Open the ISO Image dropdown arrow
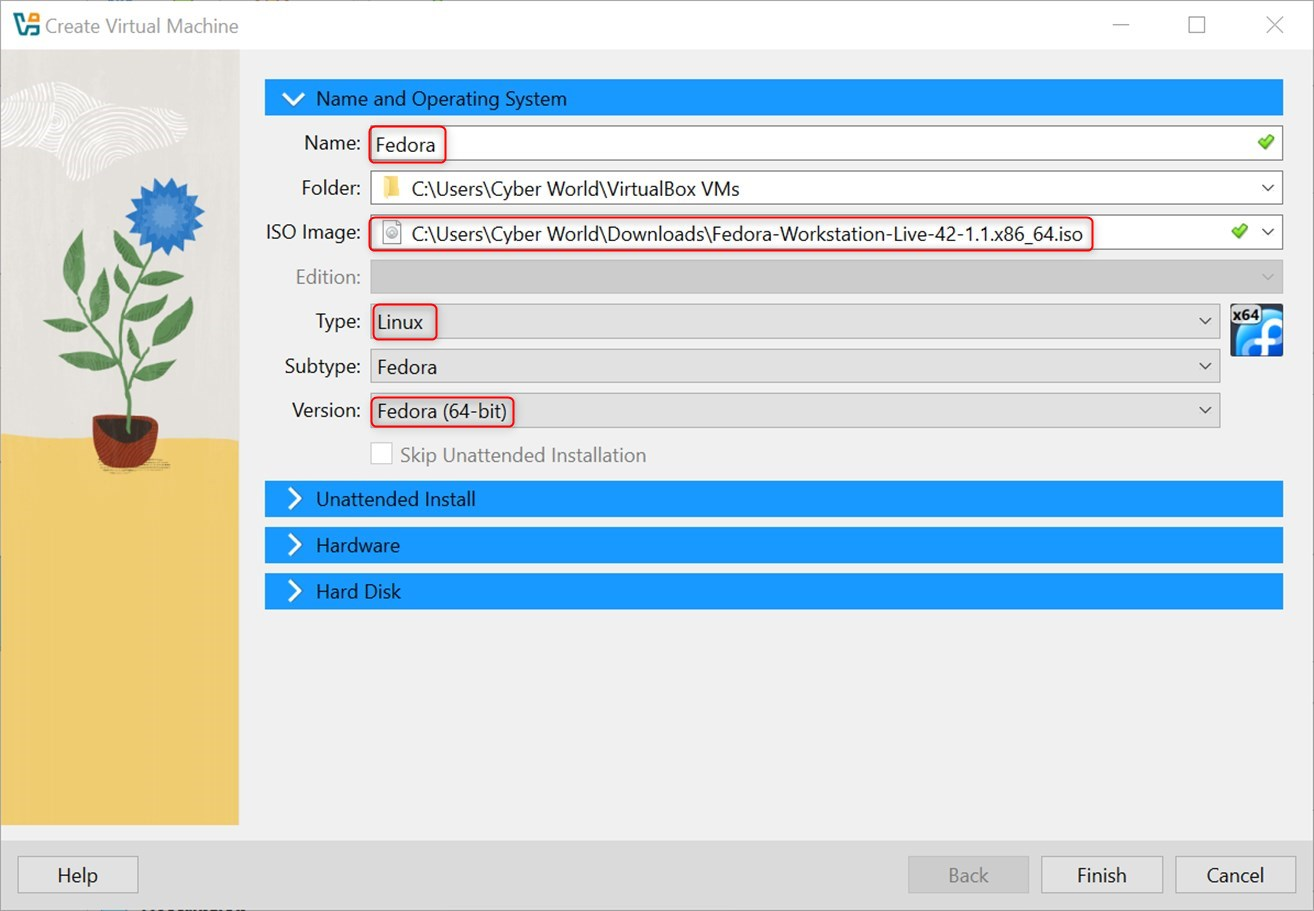The image size is (1314, 911). [1268, 232]
